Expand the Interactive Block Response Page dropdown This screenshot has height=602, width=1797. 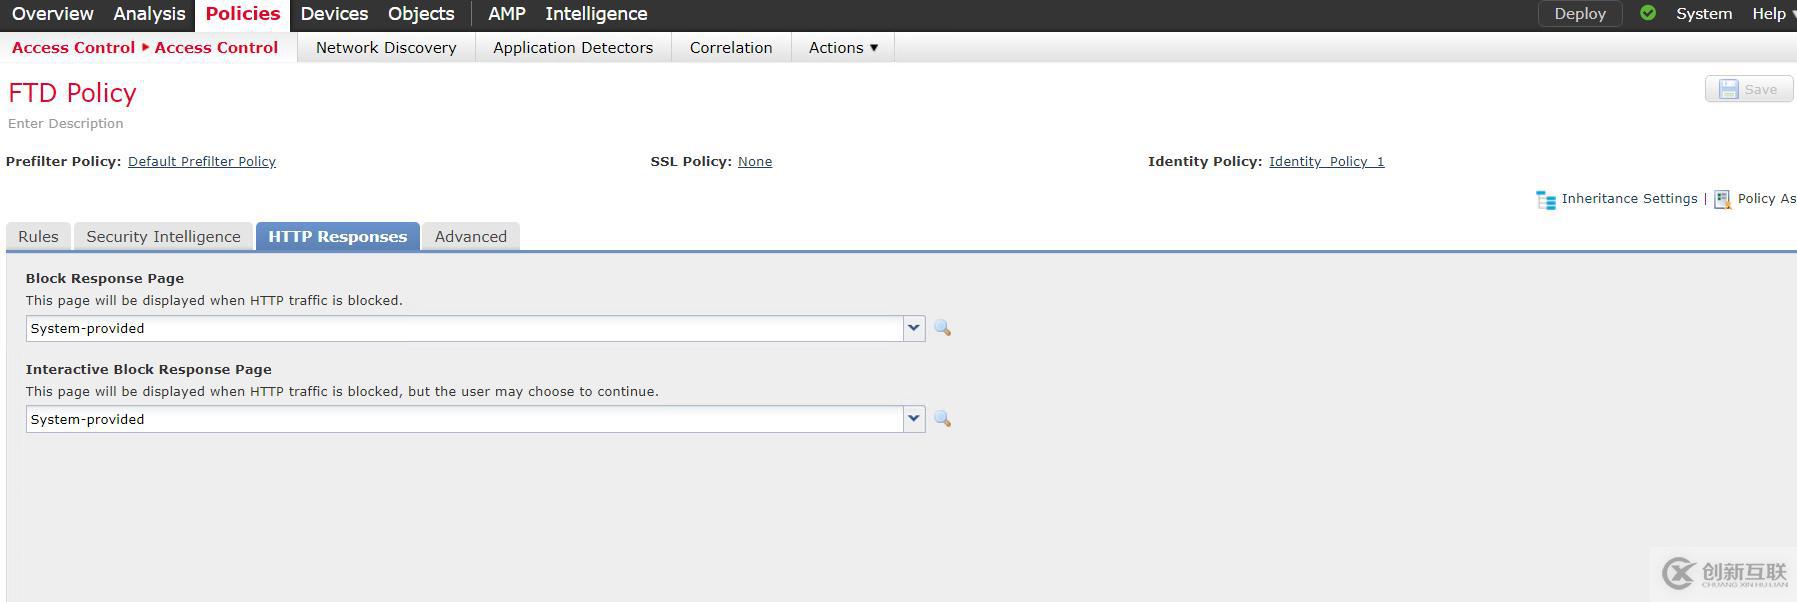coord(913,419)
